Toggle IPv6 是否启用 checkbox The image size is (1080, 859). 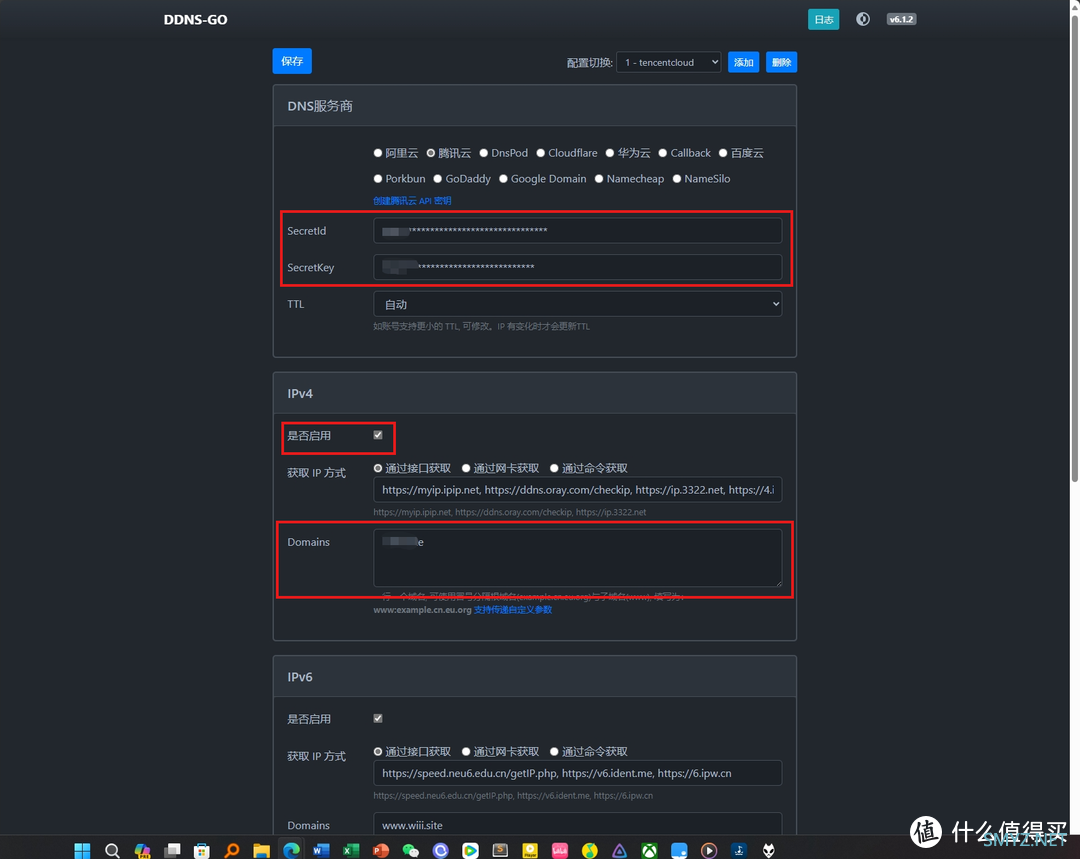point(378,718)
